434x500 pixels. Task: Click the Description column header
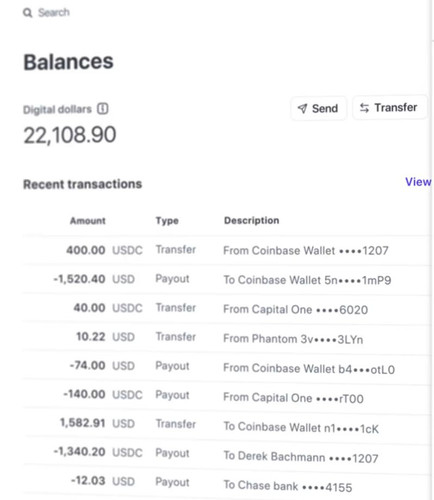(252, 220)
